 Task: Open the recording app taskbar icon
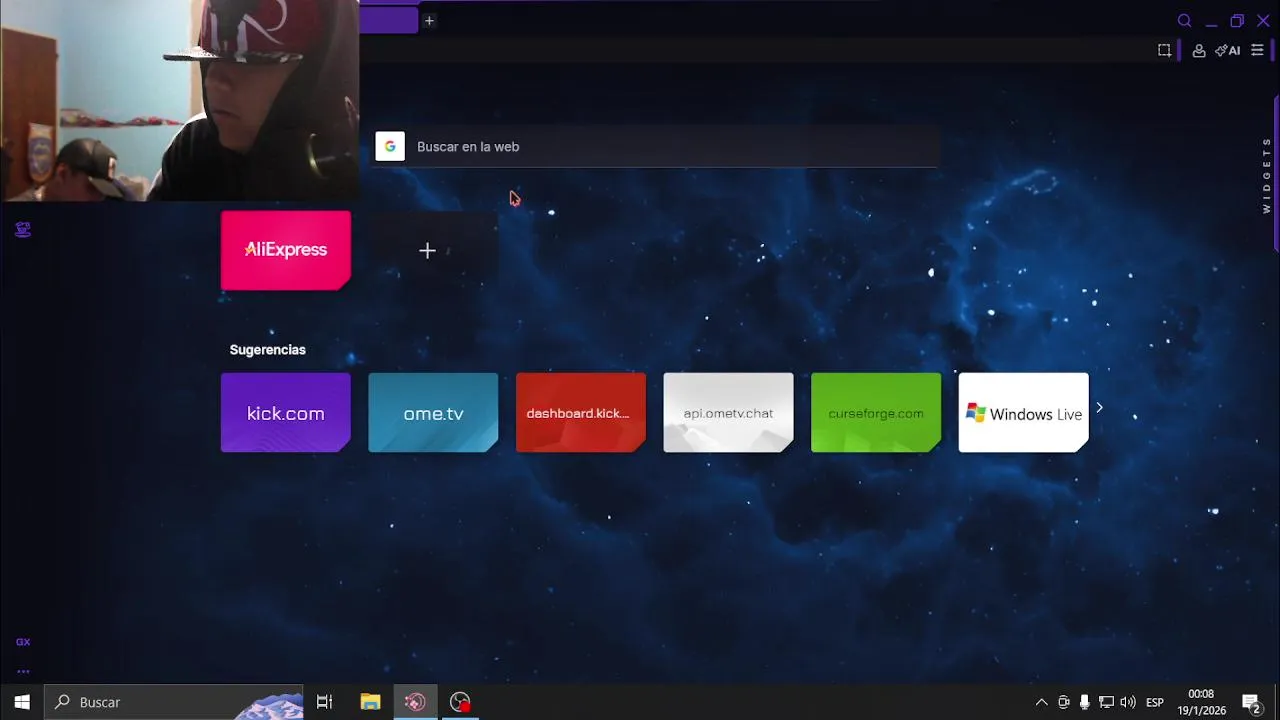tap(460, 702)
